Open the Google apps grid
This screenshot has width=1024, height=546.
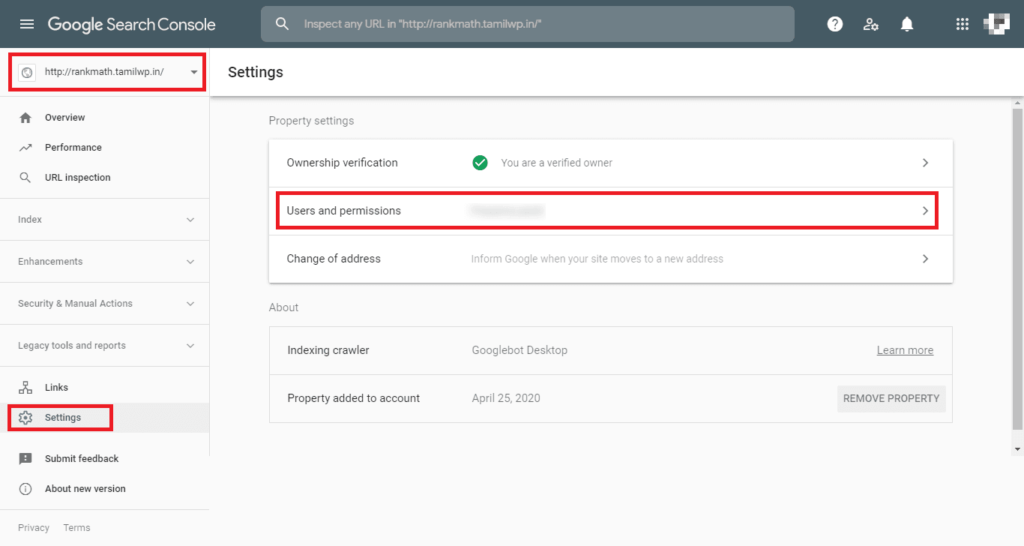962,24
